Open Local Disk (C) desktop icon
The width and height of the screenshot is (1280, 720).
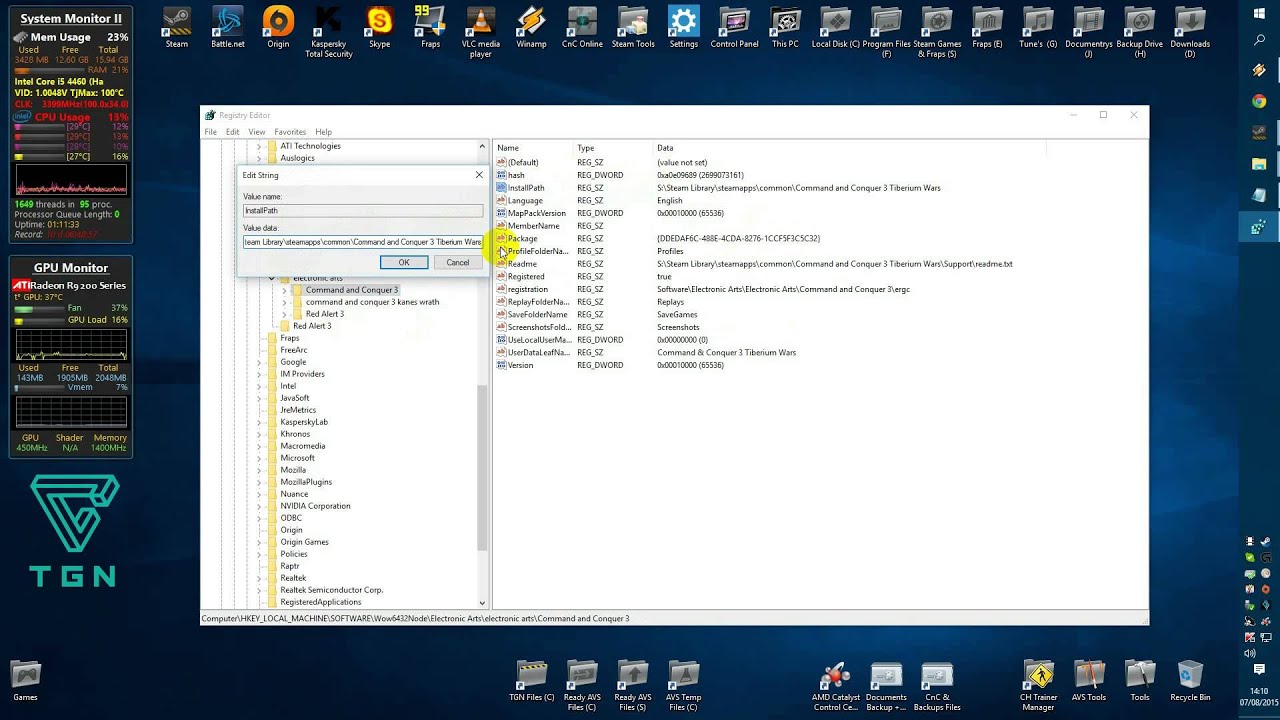836,27
